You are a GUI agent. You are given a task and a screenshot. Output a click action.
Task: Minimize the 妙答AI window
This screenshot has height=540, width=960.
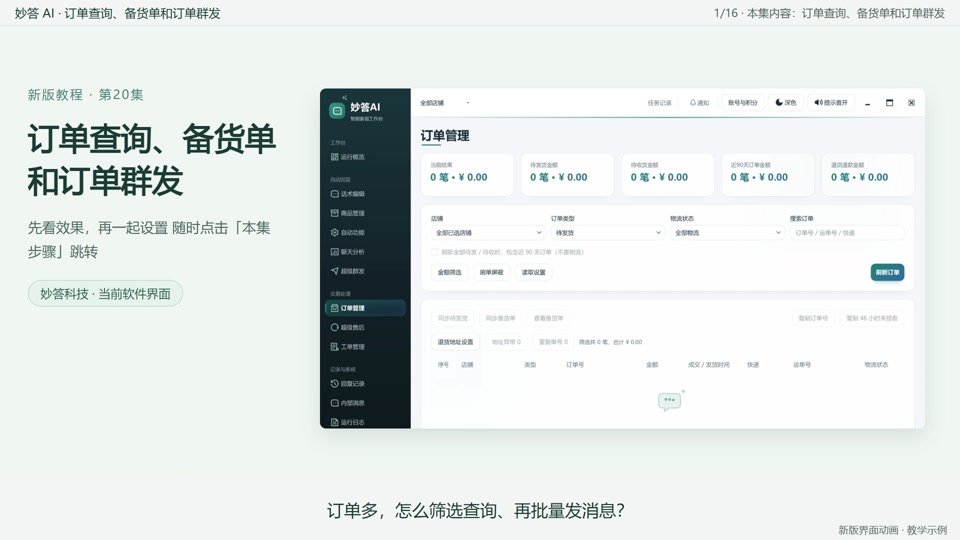pos(868,103)
